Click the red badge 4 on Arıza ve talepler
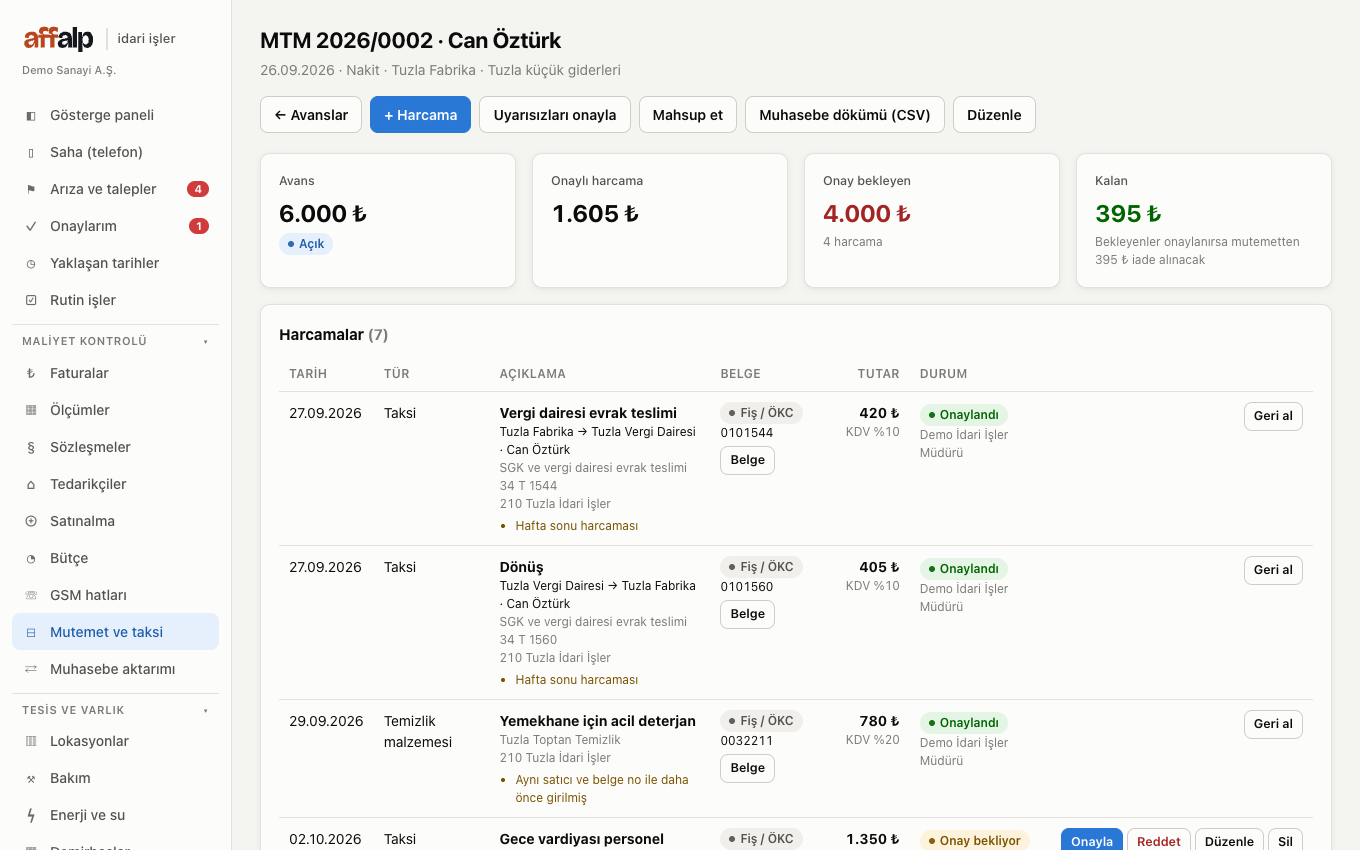Viewport: 1360px width, 850px height. 198,189
